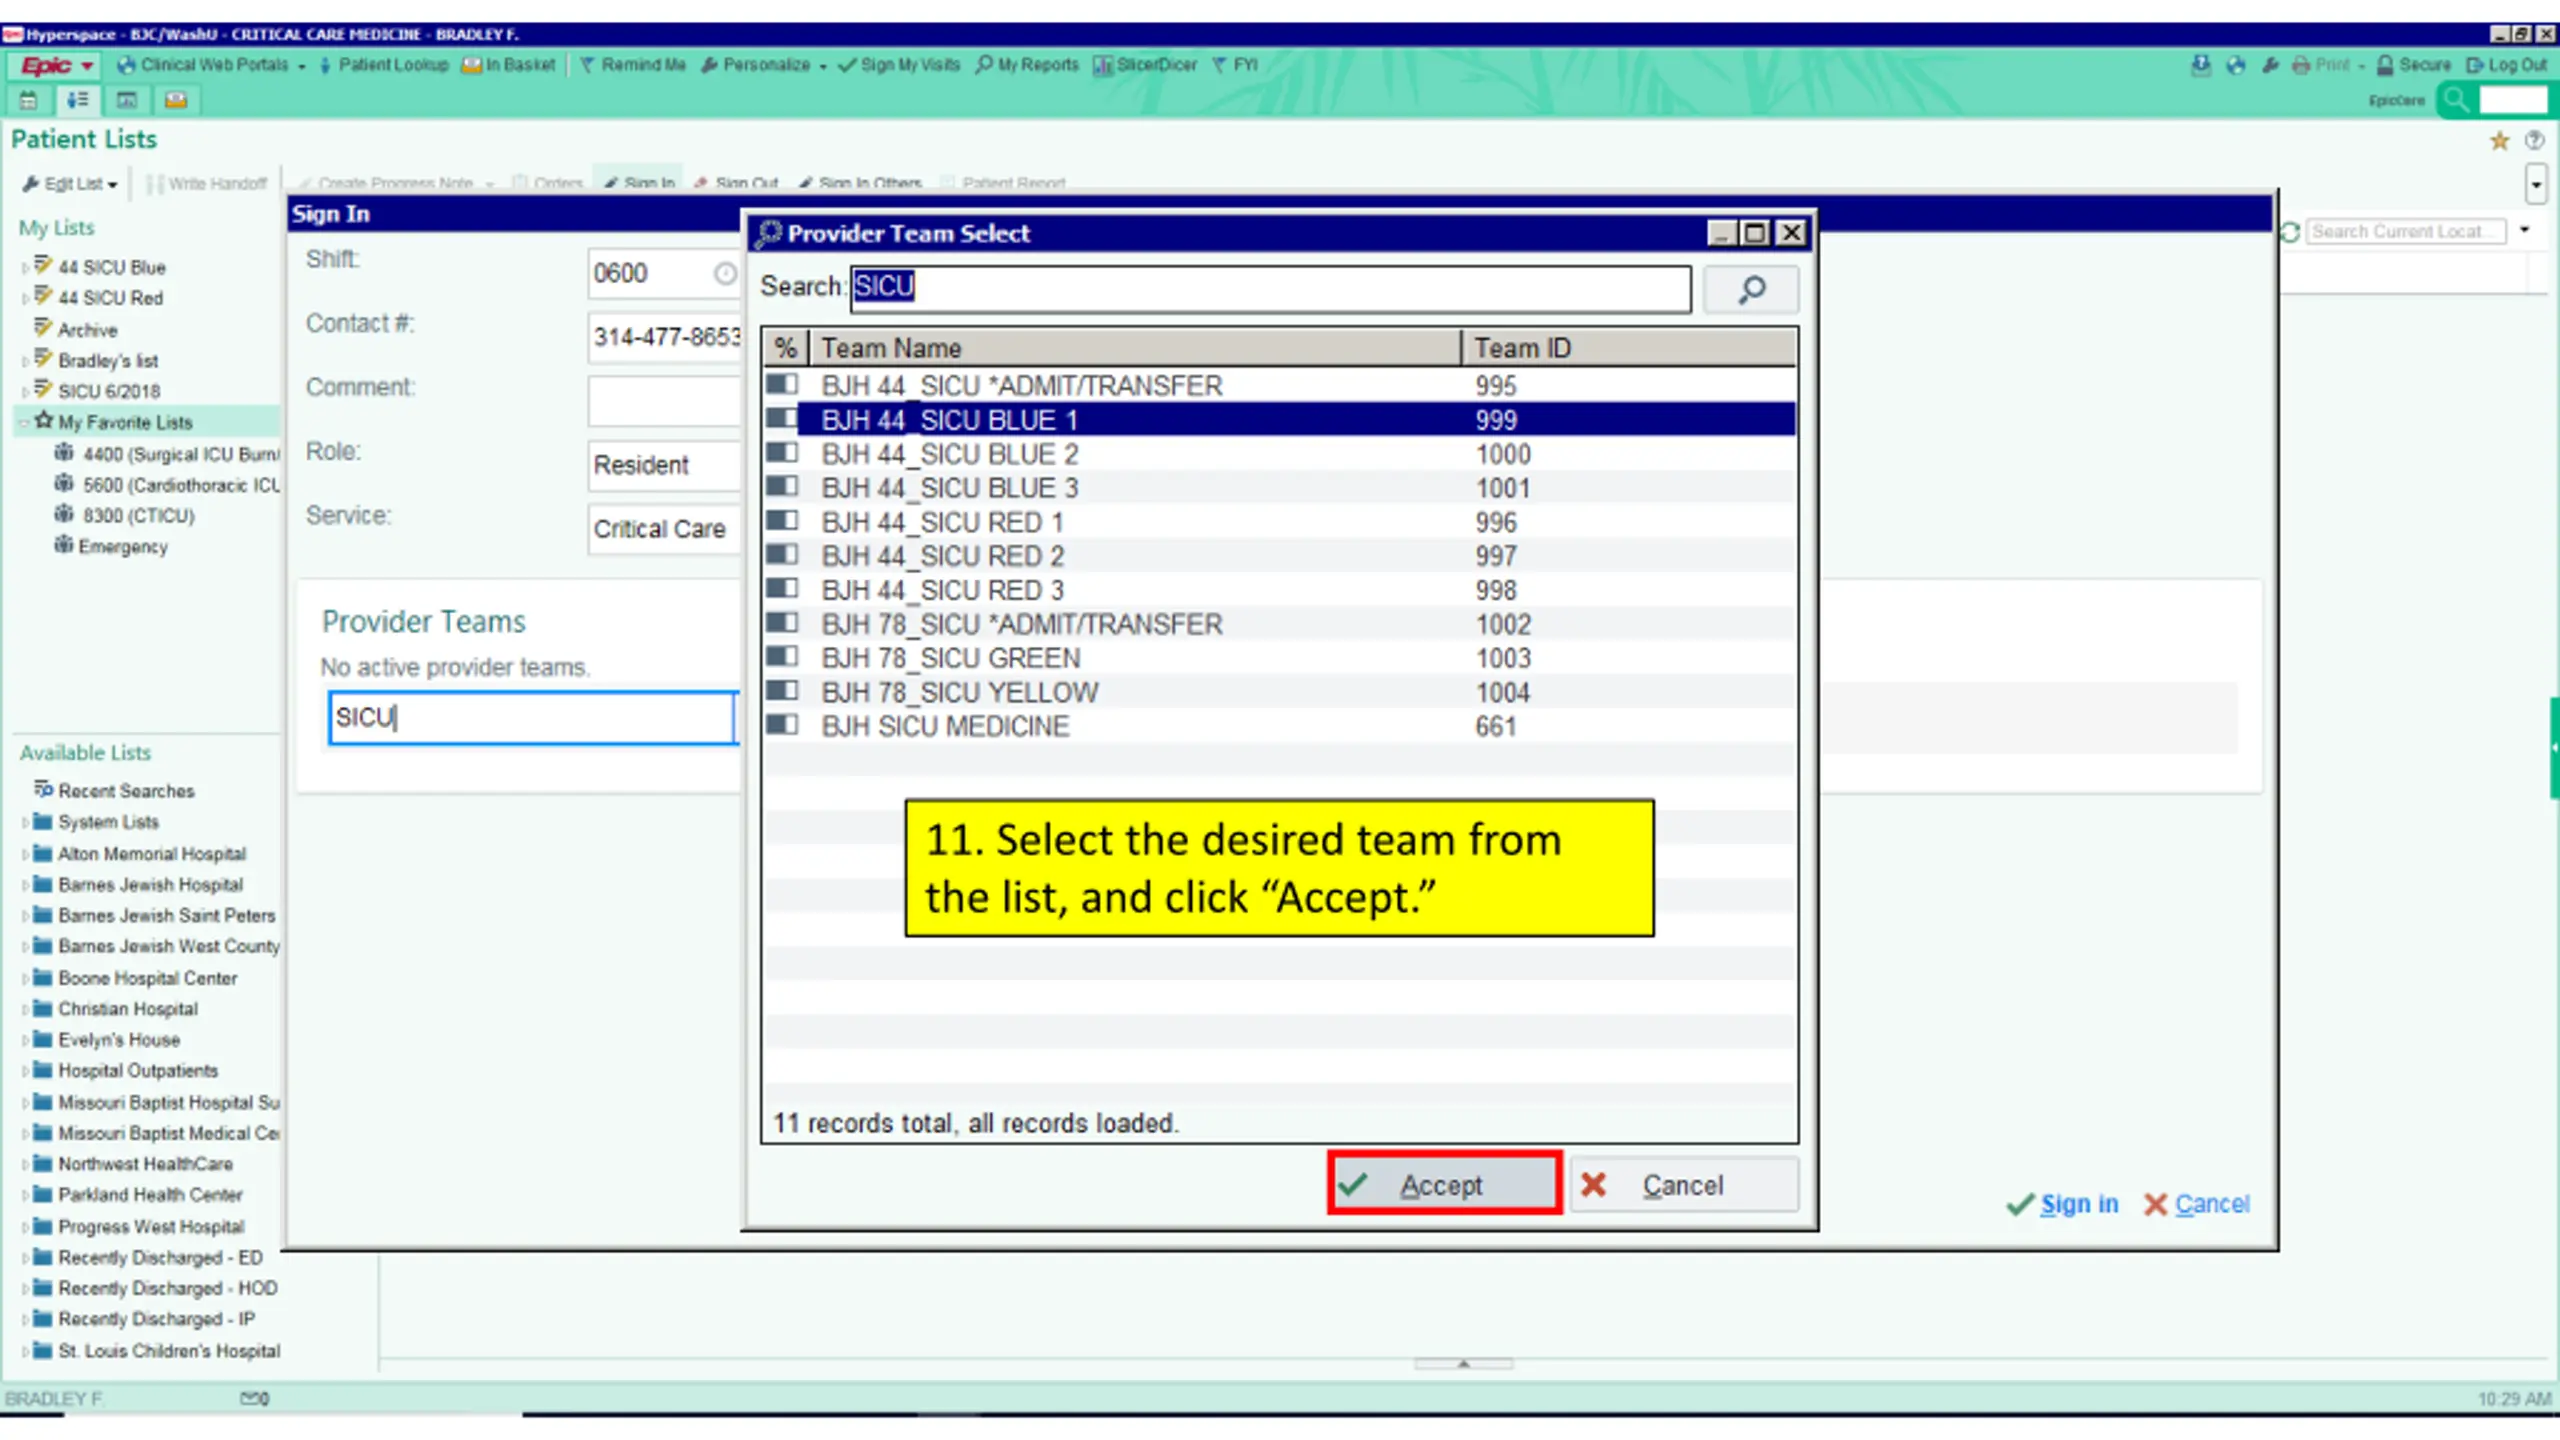2560x1440 pixels.
Task: Click Sign in link in Sign In window
Action: (x=2063, y=1204)
